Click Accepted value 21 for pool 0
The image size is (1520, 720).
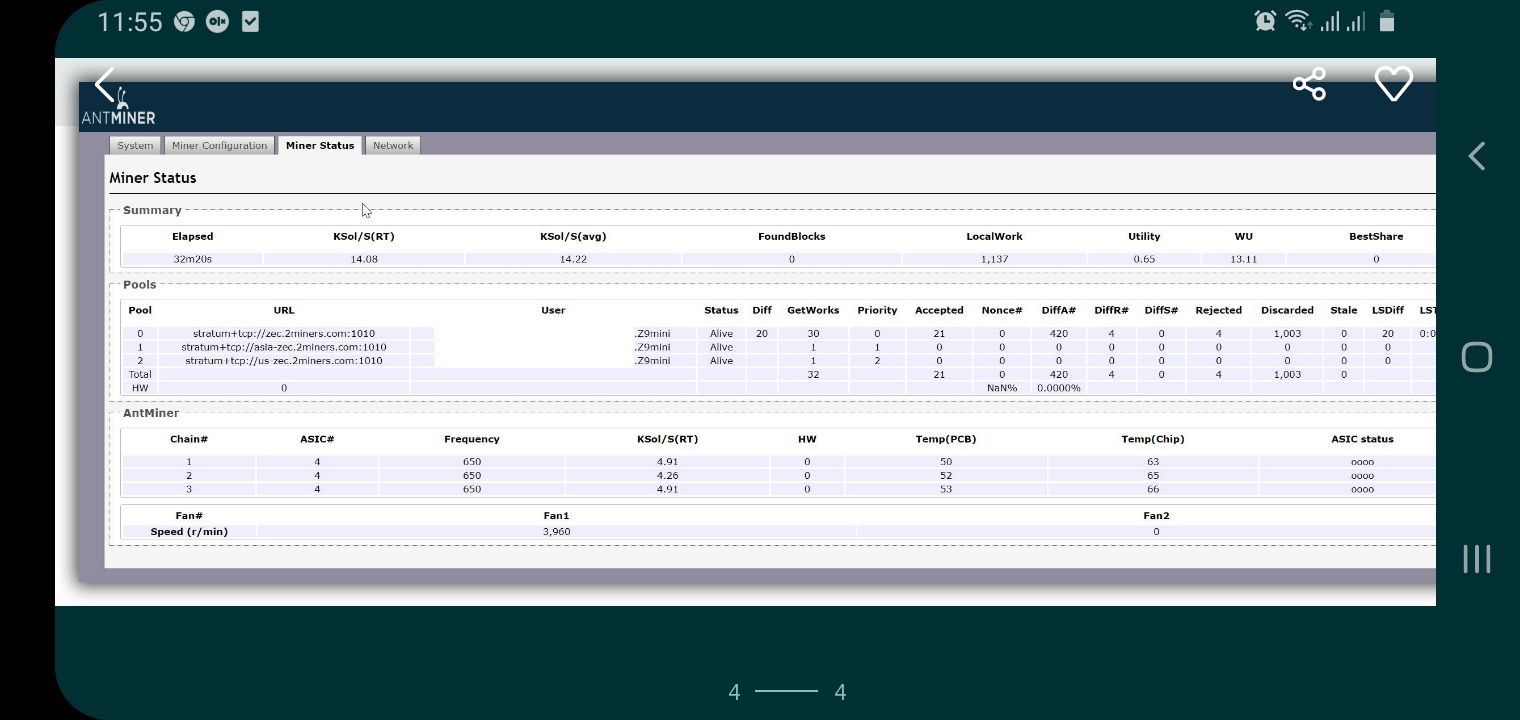(x=939, y=334)
